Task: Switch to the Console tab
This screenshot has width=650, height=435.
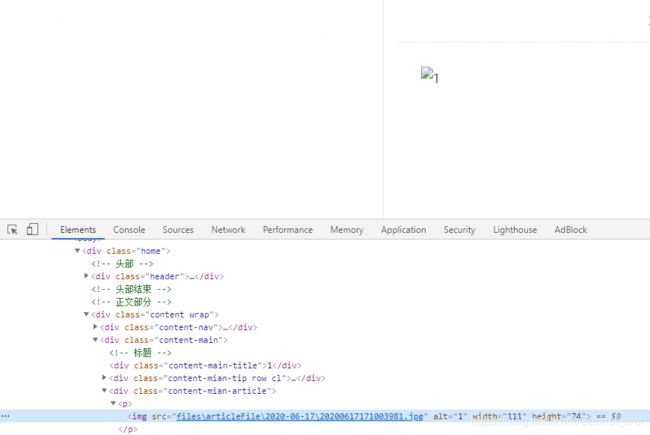Action: click(x=129, y=230)
